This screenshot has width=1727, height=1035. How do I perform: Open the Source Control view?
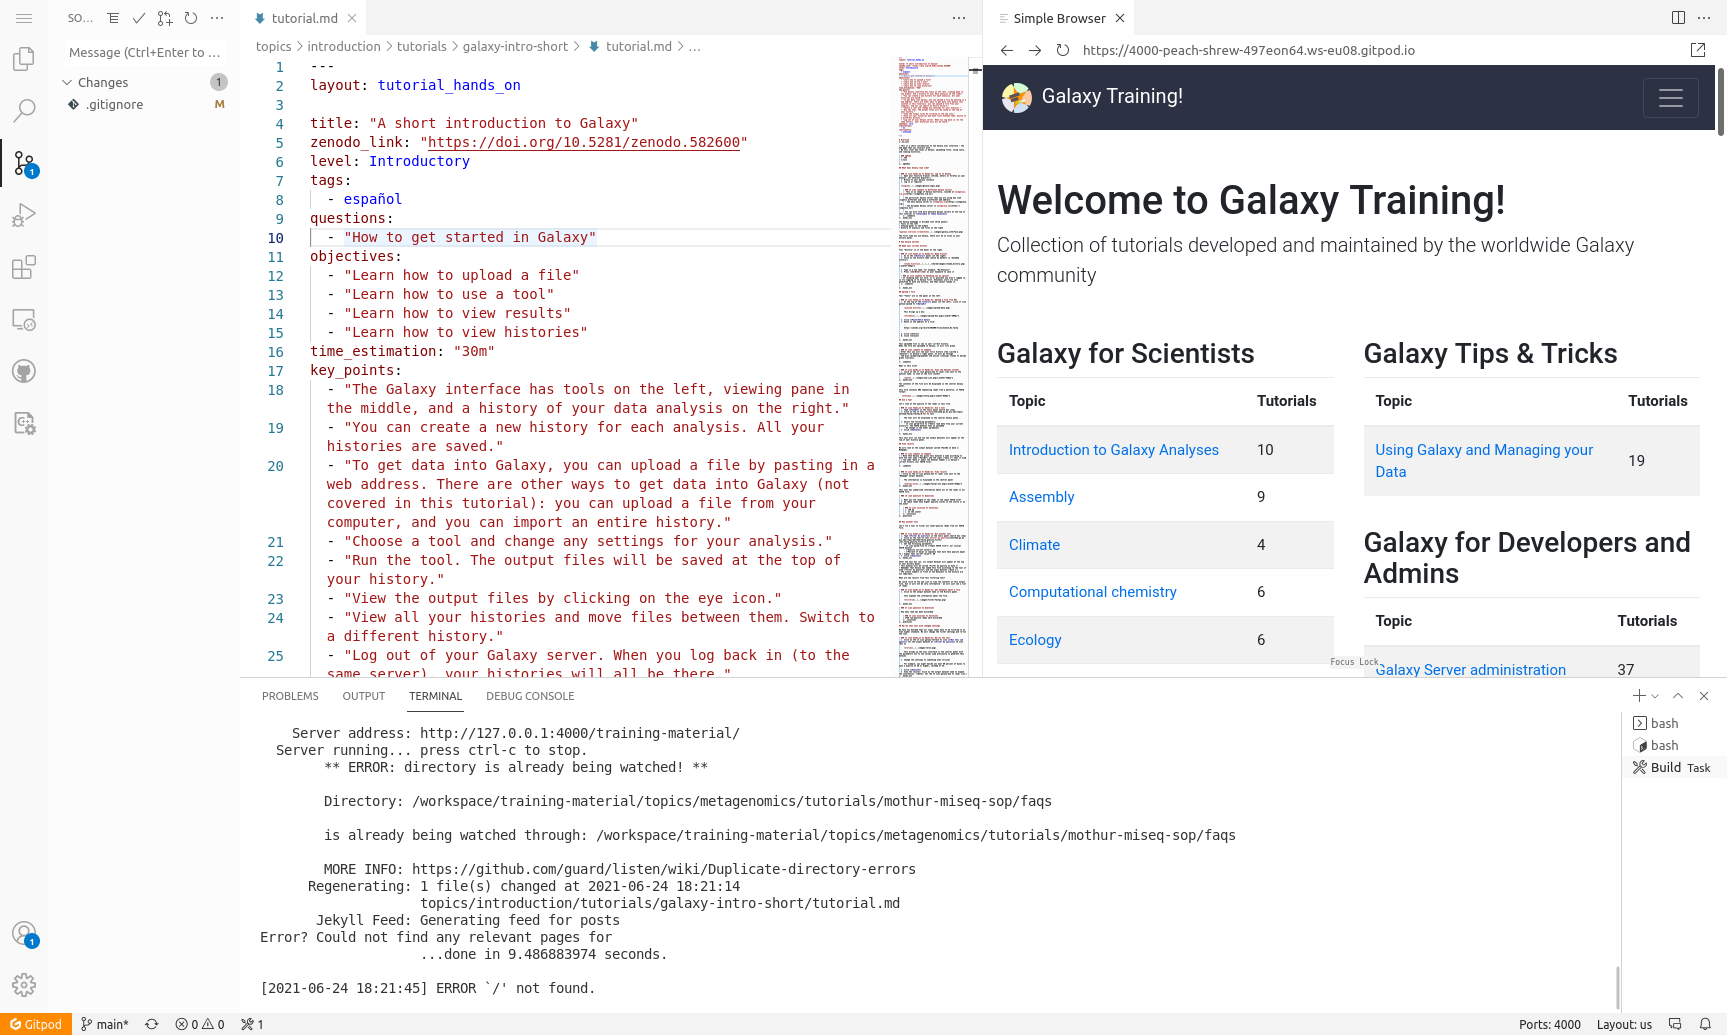point(24,163)
